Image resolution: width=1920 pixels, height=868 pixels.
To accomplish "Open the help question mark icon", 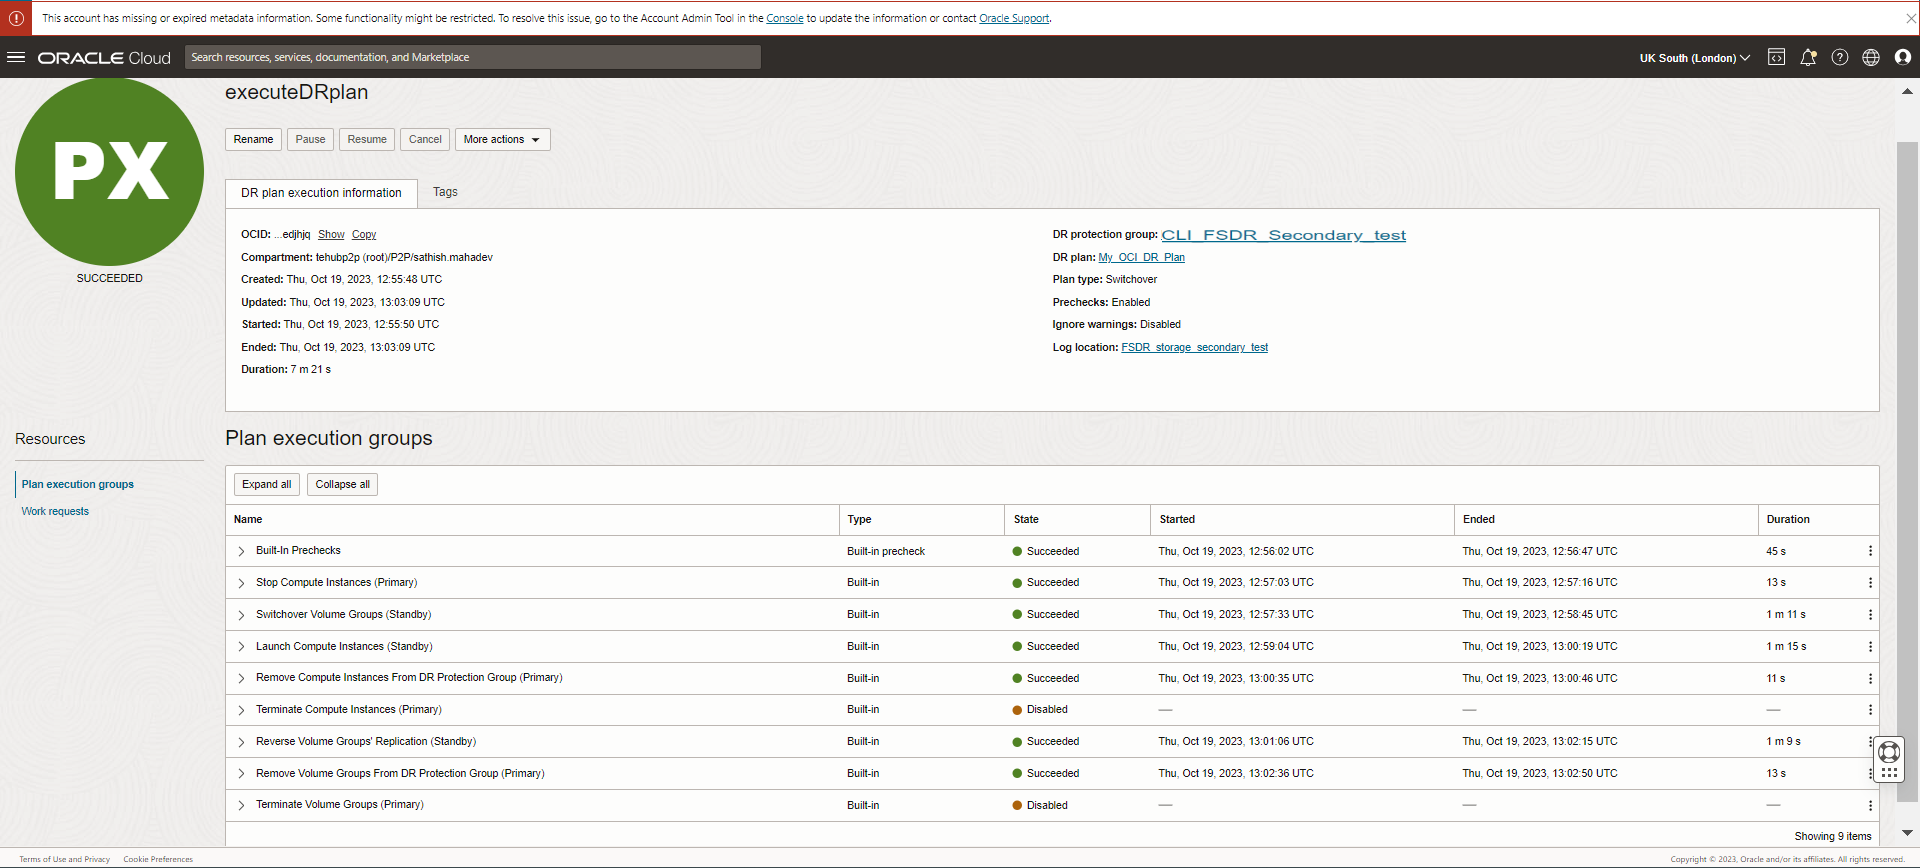I will 1840,57.
